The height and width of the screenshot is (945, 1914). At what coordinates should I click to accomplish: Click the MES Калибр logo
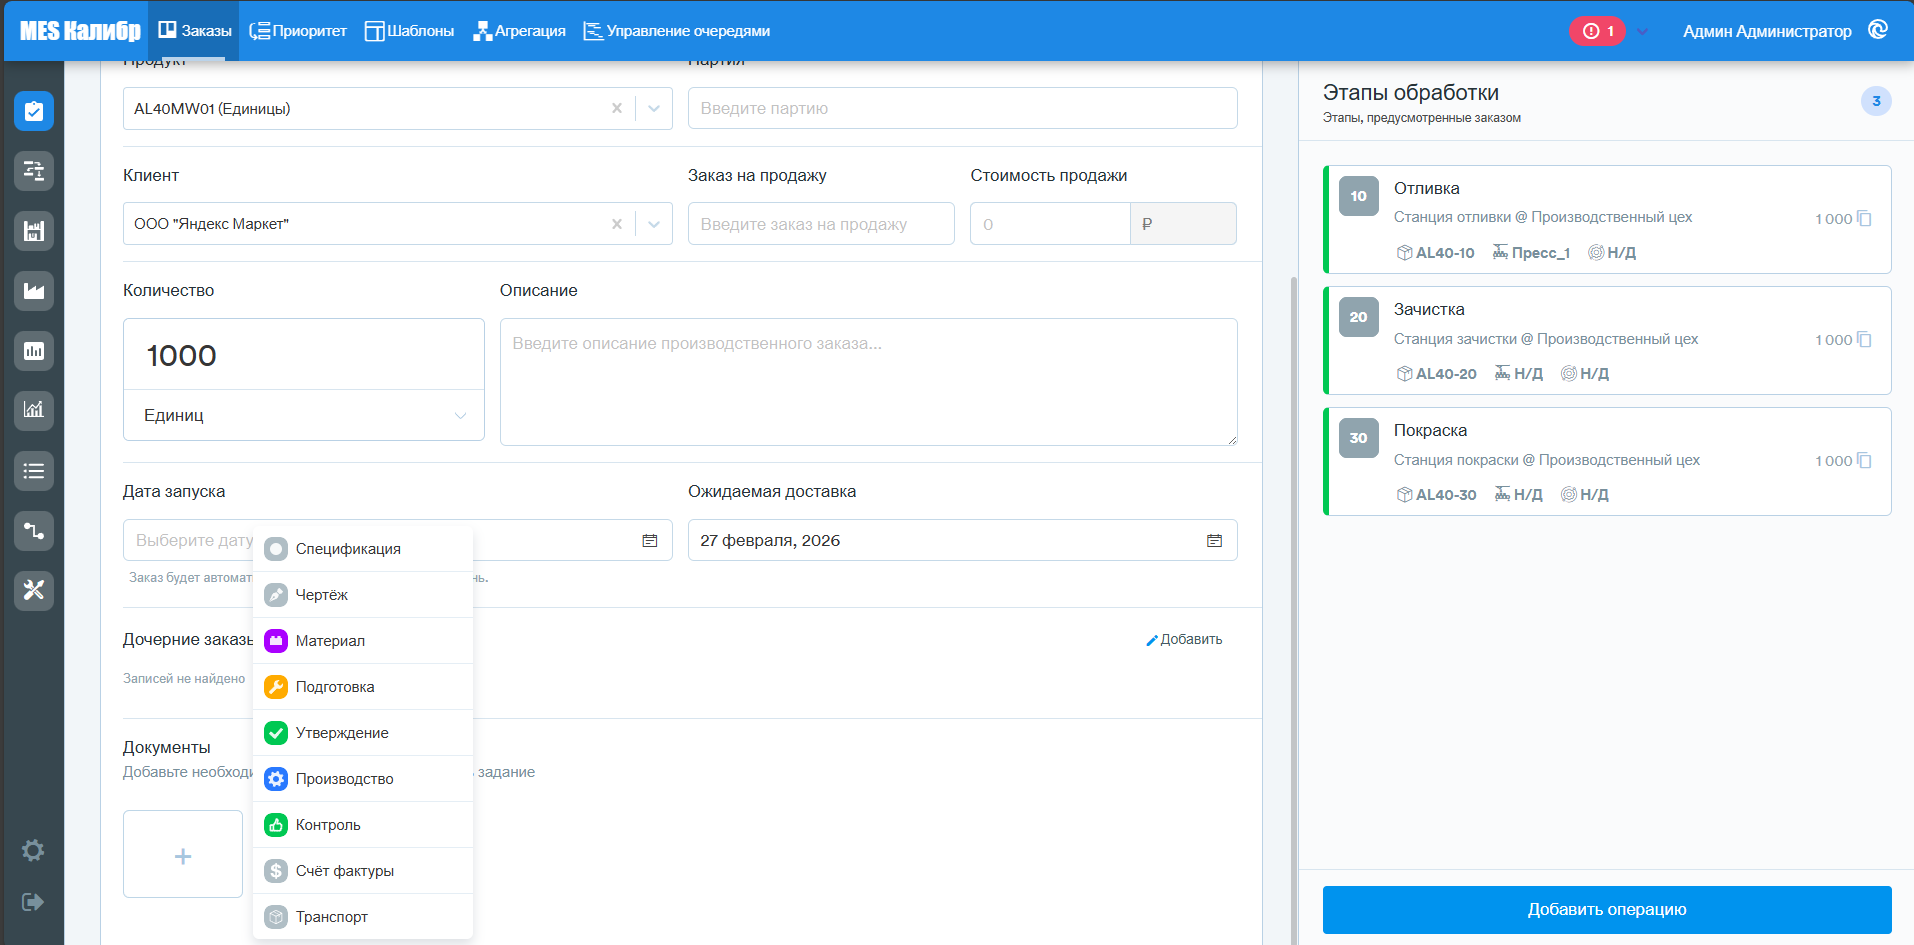(x=80, y=31)
